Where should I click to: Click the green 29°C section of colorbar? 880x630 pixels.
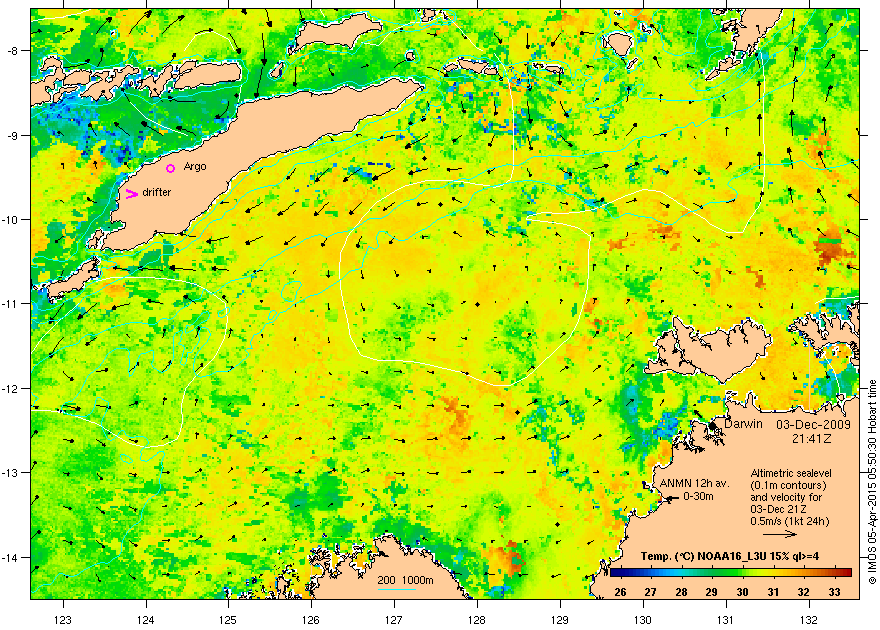pos(712,573)
